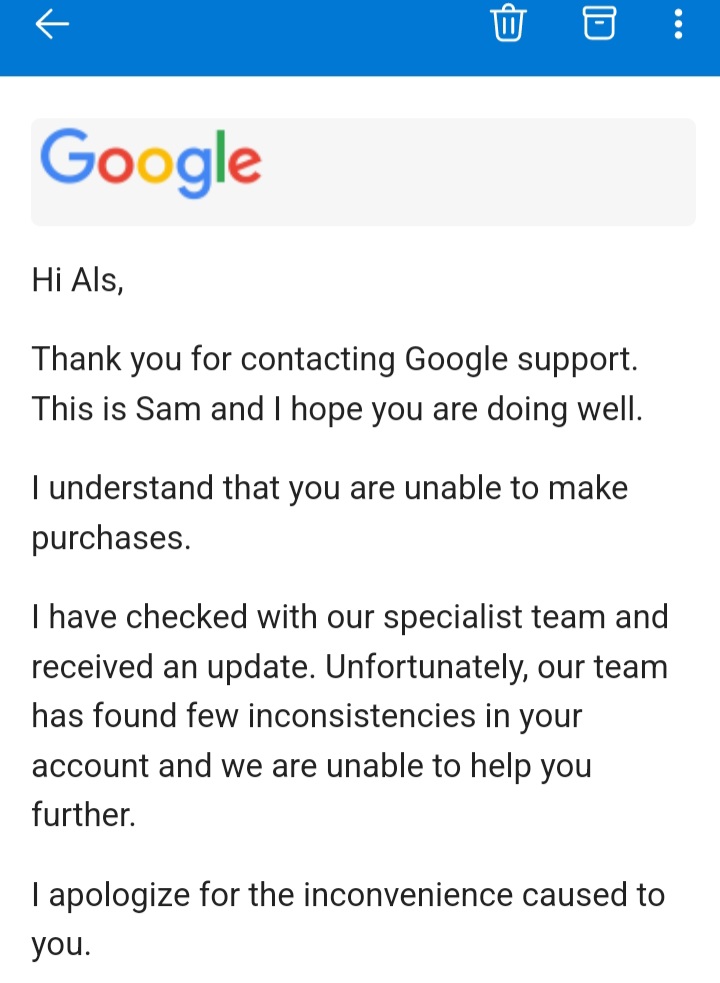Archive this email message
The width and height of the screenshot is (720, 983).
point(599,23)
